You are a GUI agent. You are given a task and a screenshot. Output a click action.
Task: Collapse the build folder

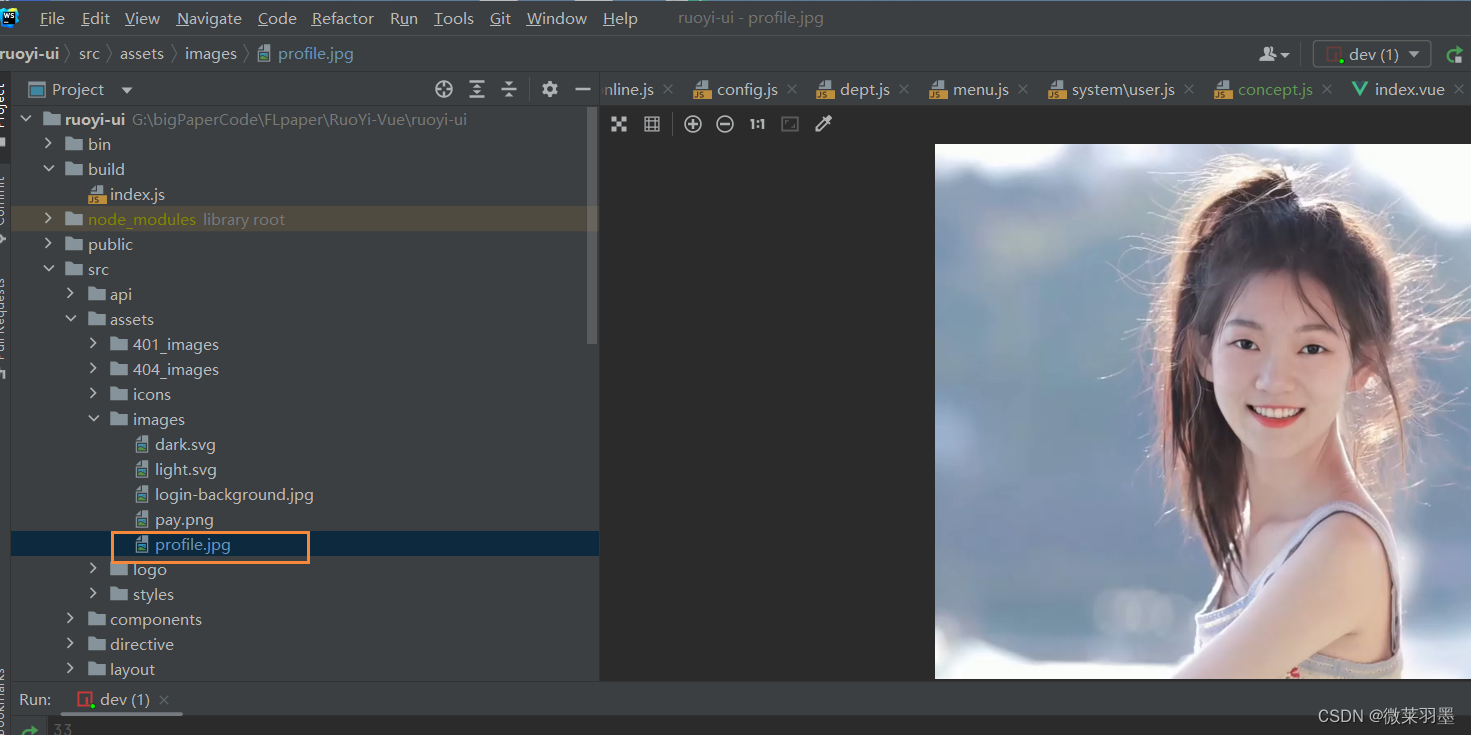48,169
